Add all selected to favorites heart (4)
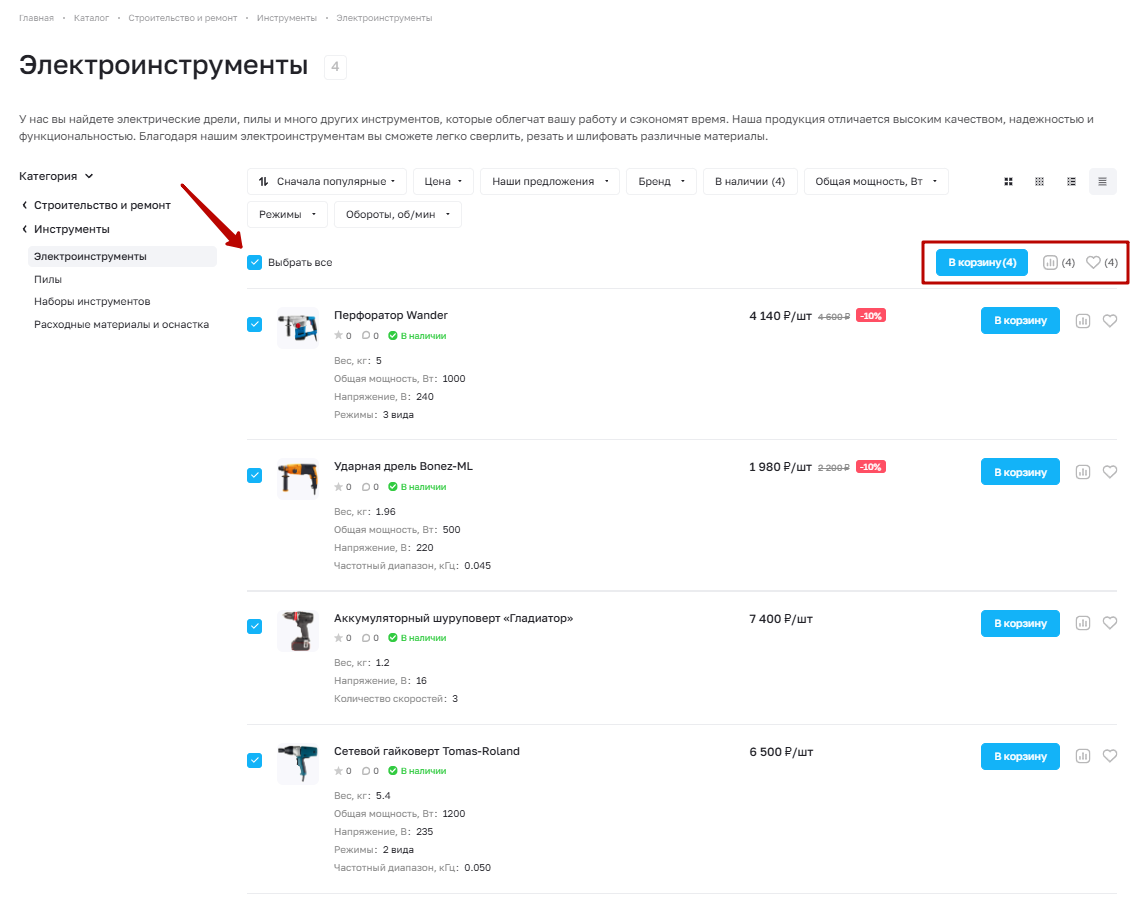 click(x=1101, y=262)
